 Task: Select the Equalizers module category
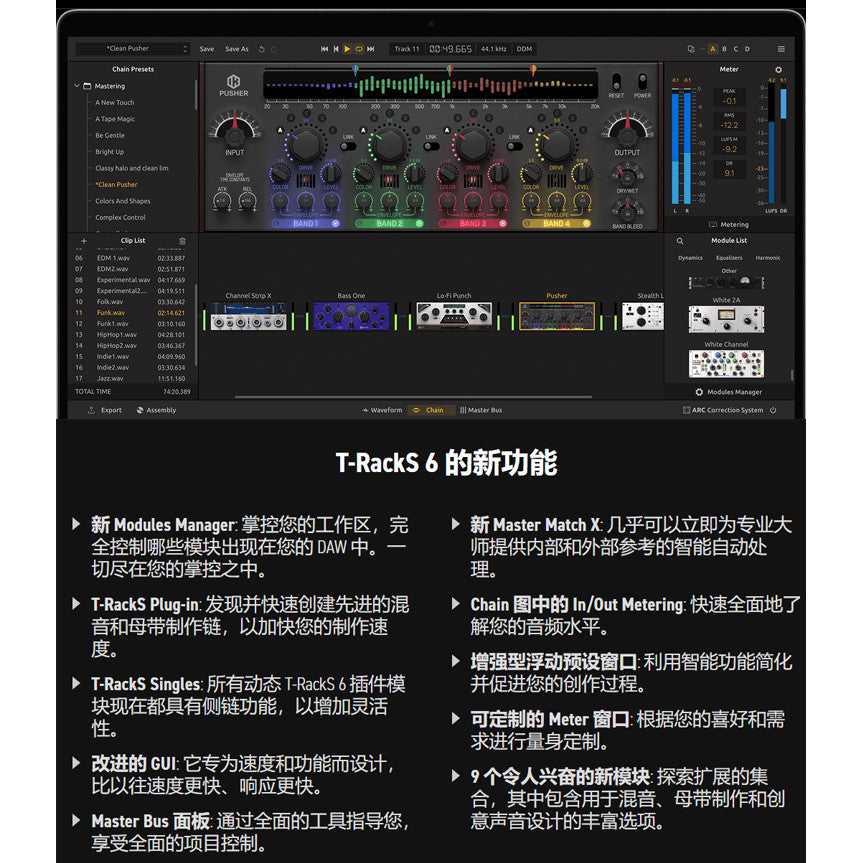point(729,258)
